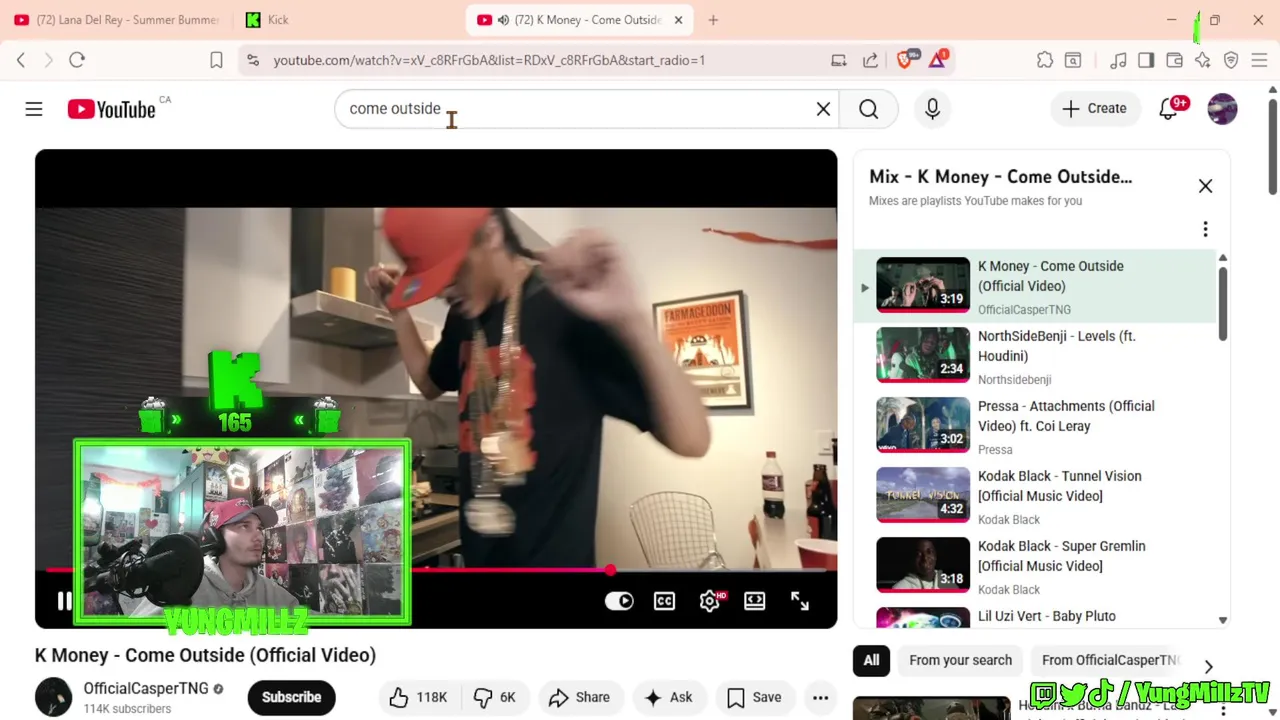Click the magnifier search button
The width and height of the screenshot is (1280, 720).
click(869, 109)
